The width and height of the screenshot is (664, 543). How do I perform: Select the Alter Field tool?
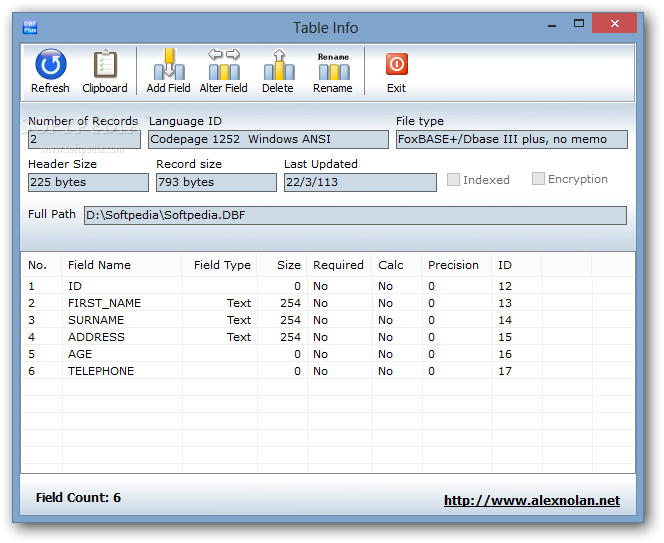[224, 64]
